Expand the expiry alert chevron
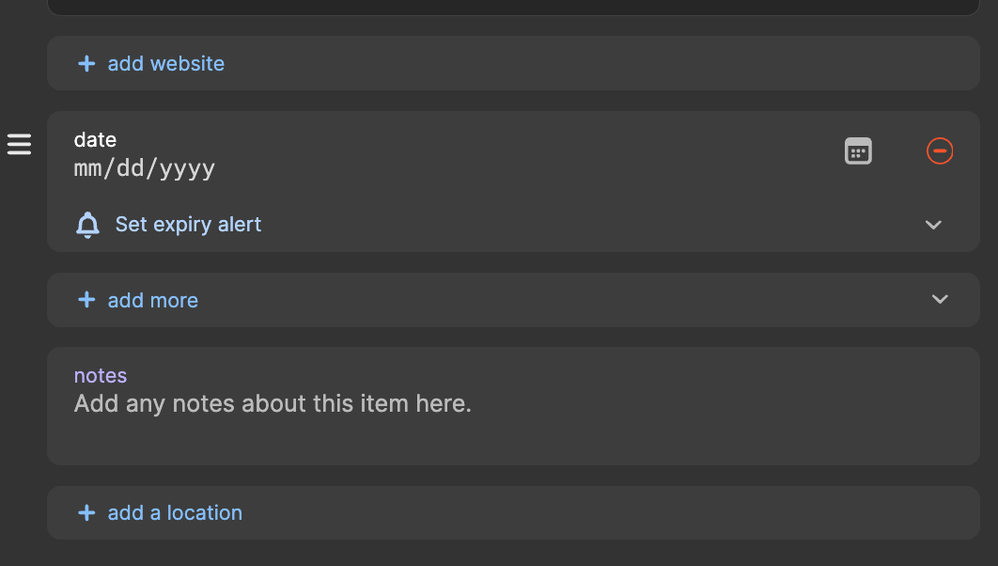998x566 pixels. tap(933, 225)
